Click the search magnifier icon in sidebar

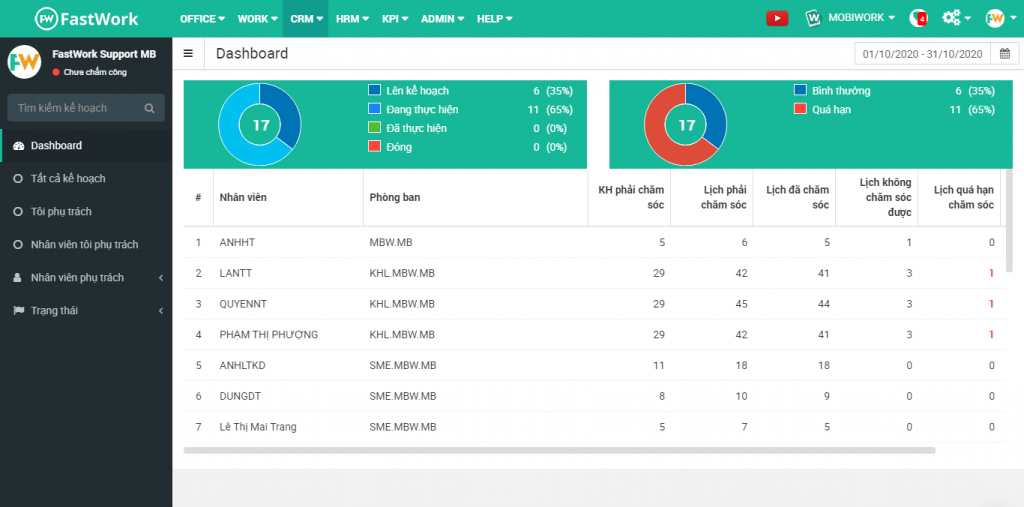click(x=150, y=108)
